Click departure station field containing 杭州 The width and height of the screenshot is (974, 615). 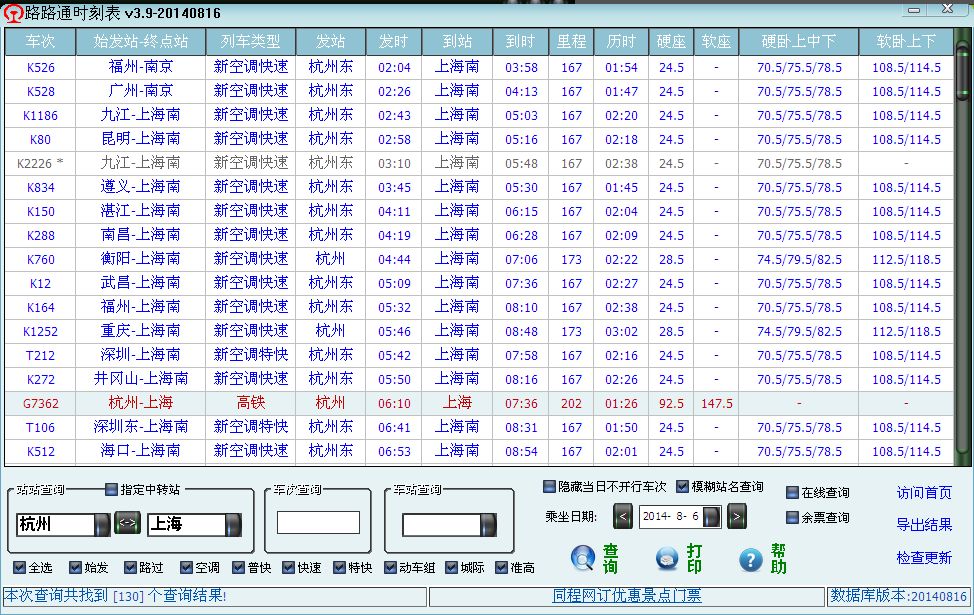pos(55,524)
